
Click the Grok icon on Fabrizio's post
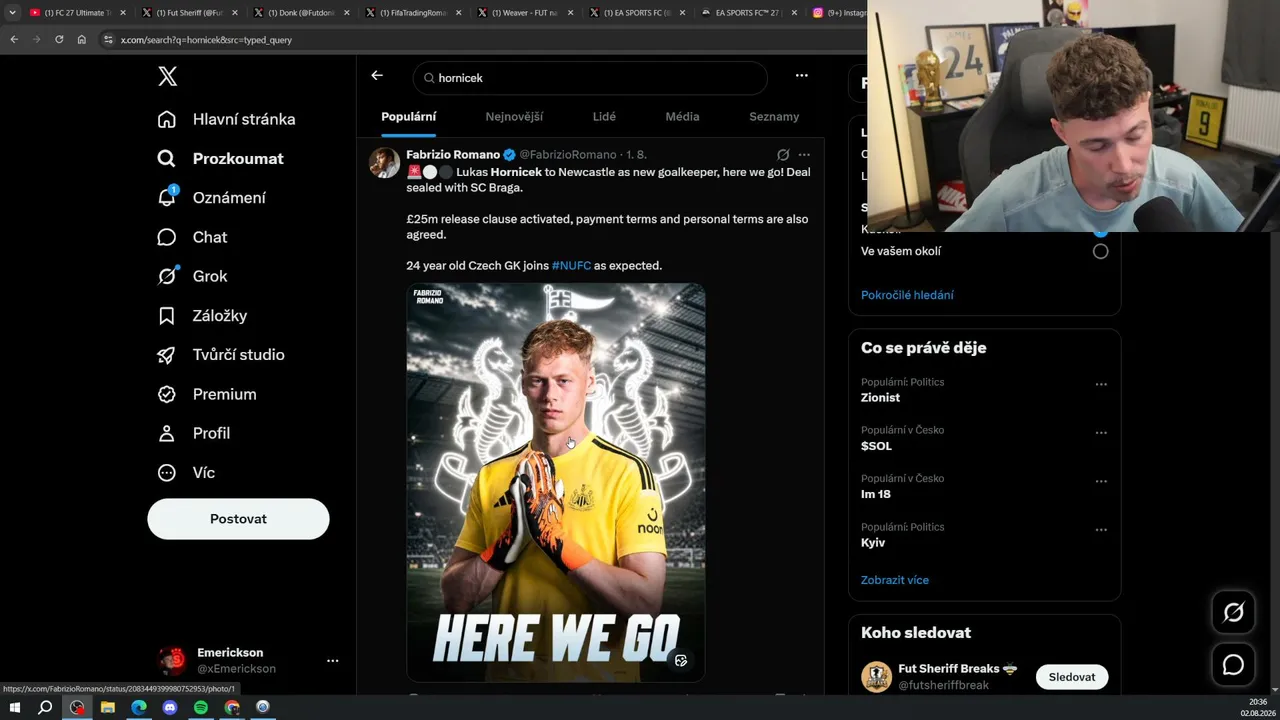click(x=783, y=155)
